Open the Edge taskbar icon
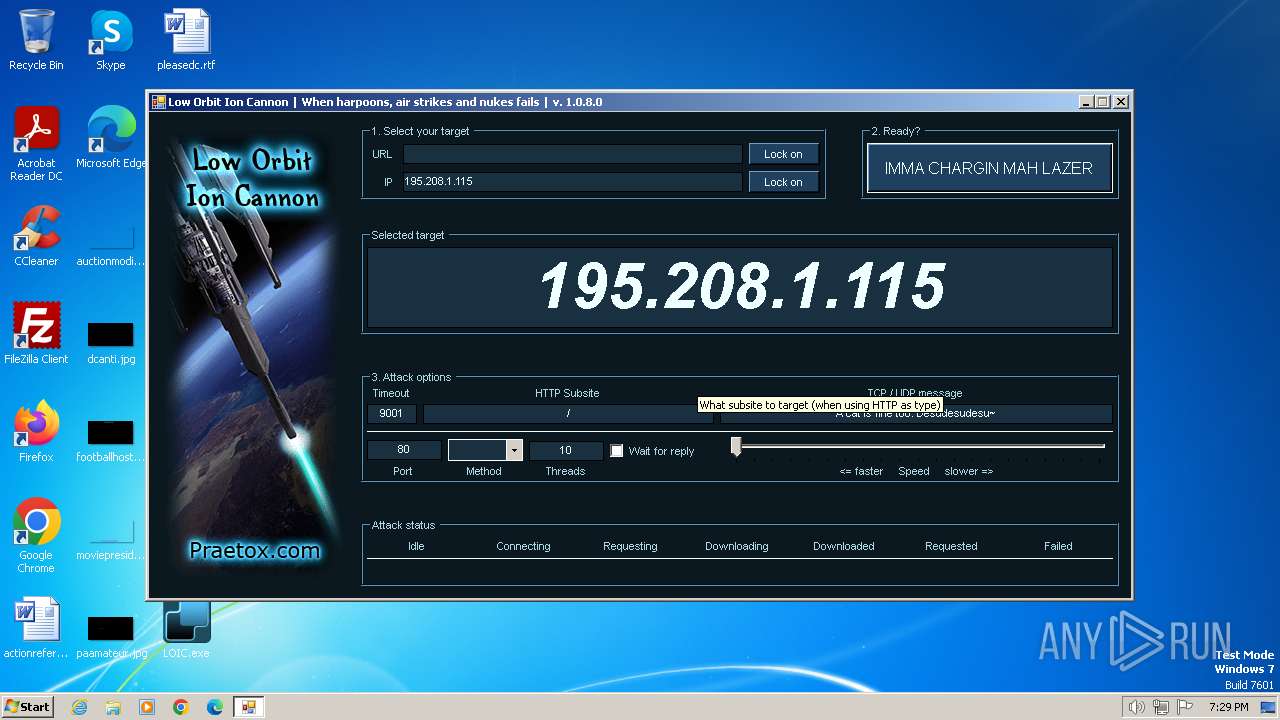1280x720 pixels. pyautogui.click(x=215, y=707)
